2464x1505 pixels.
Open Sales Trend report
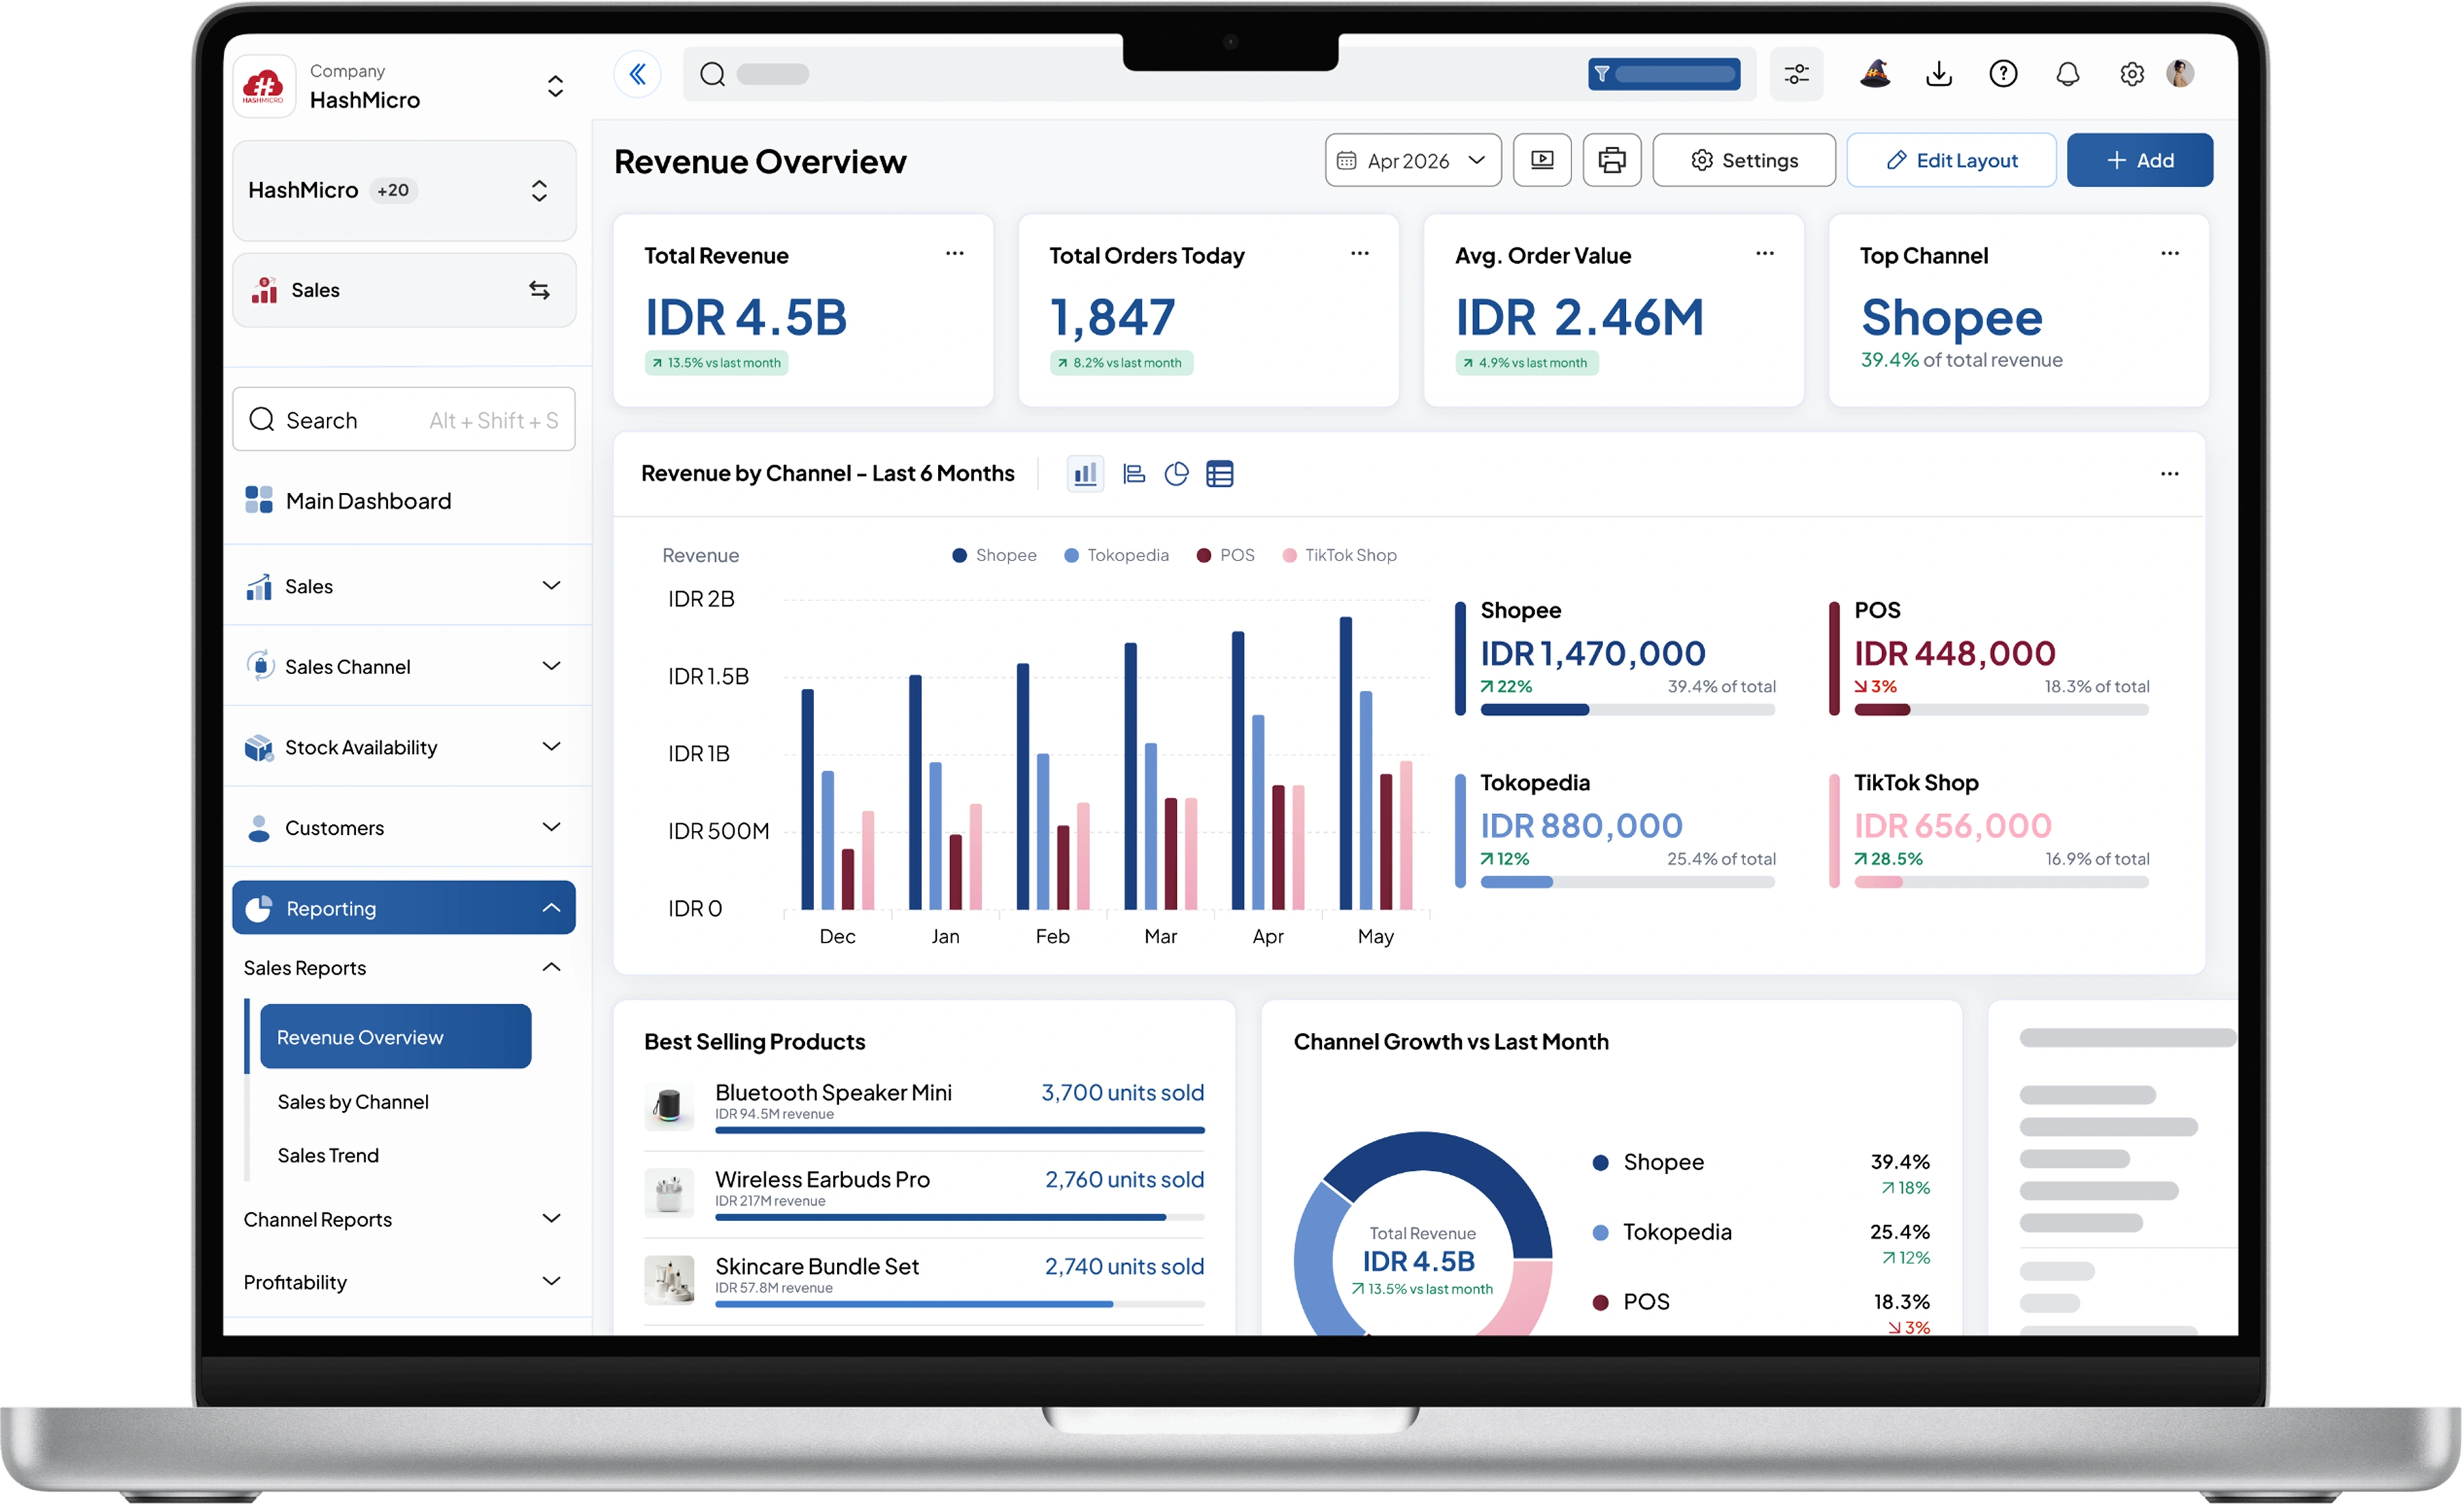pos(328,1155)
